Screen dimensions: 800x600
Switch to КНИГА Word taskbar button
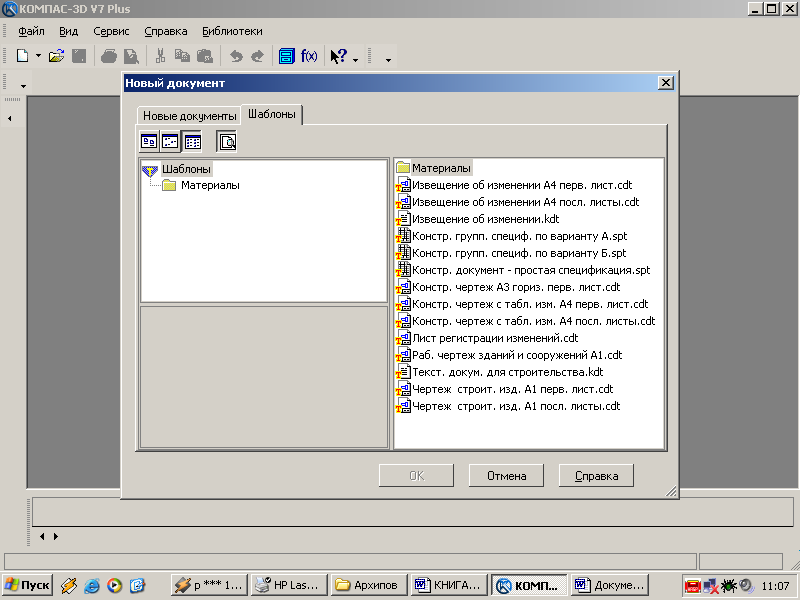(x=448, y=585)
